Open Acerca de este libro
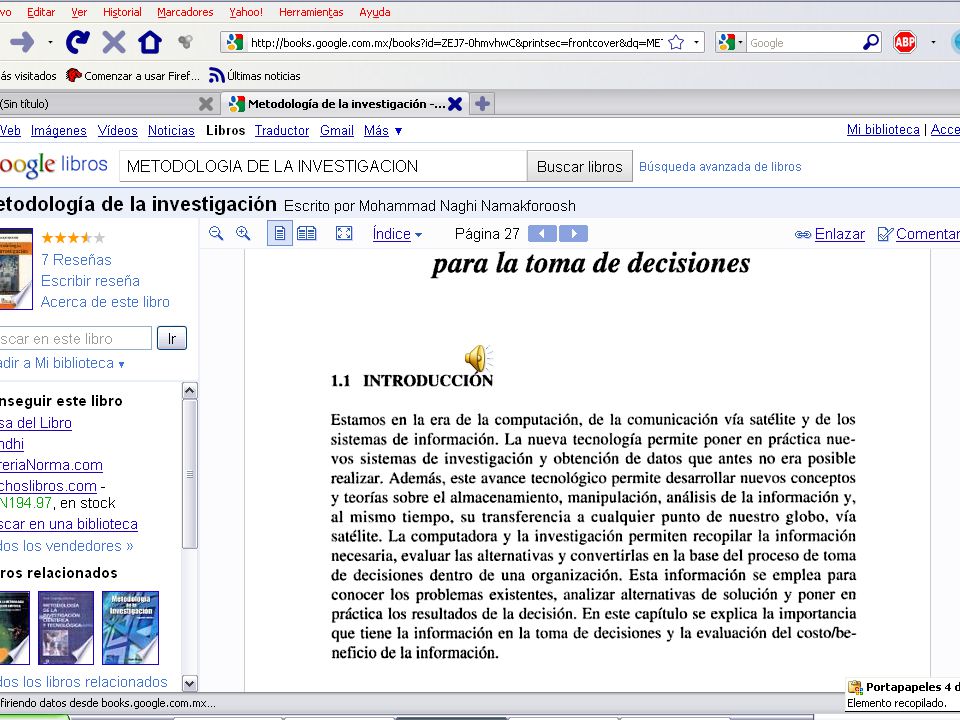 pyautogui.click(x=105, y=302)
